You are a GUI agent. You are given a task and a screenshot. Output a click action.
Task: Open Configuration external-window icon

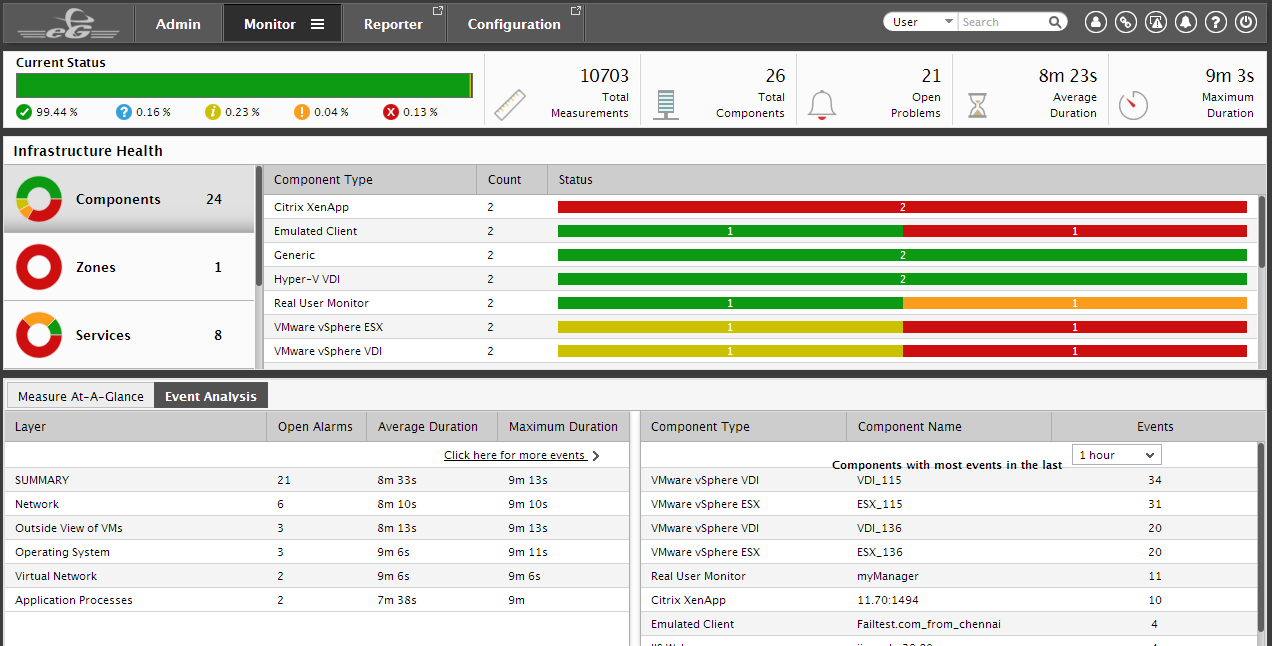(575, 11)
